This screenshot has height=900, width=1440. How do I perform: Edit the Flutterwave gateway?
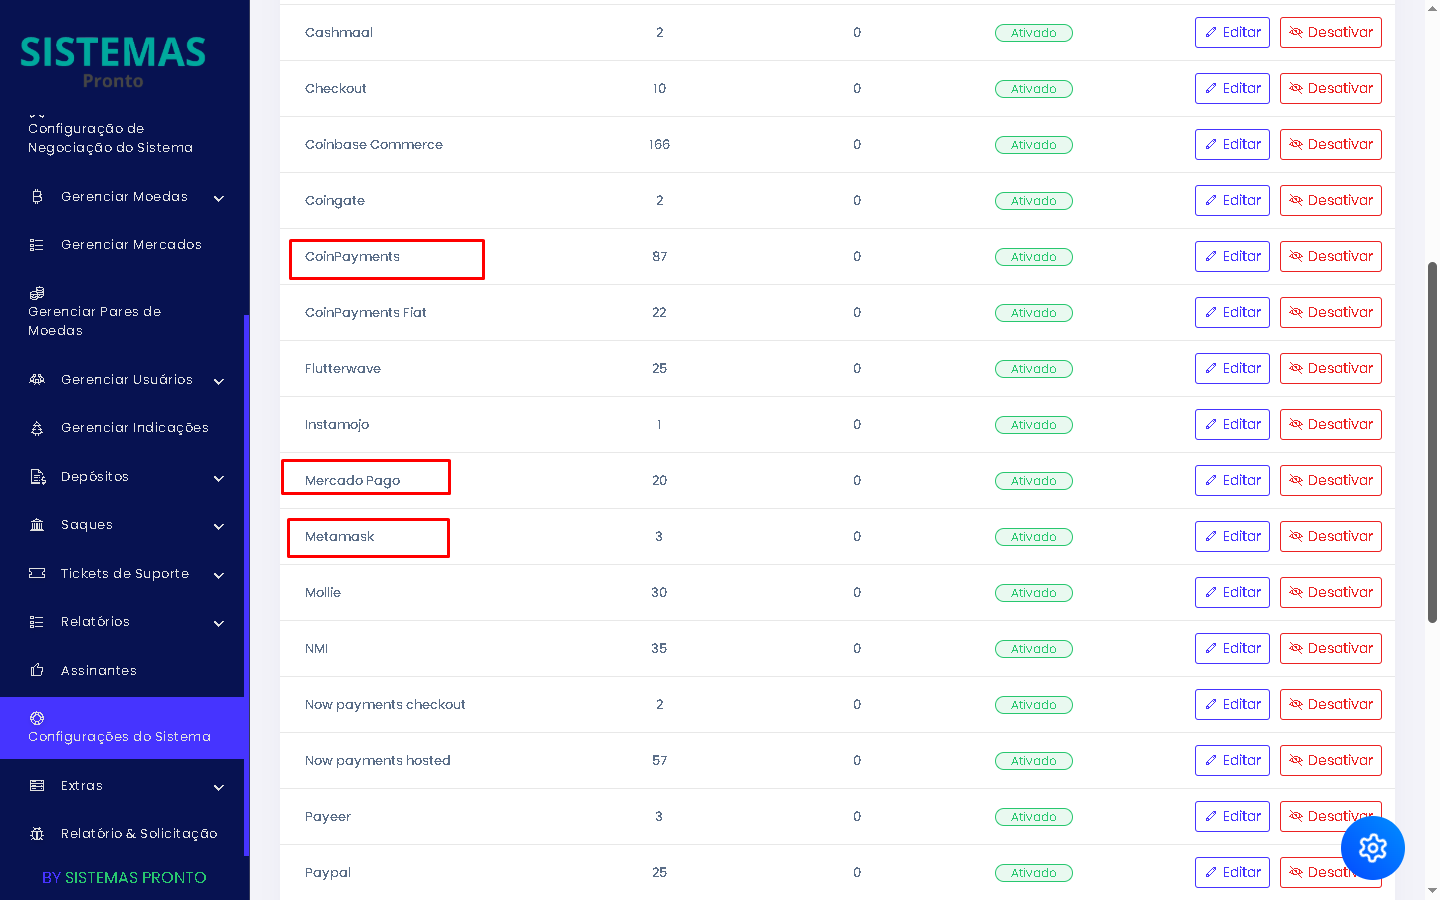point(1232,369)
